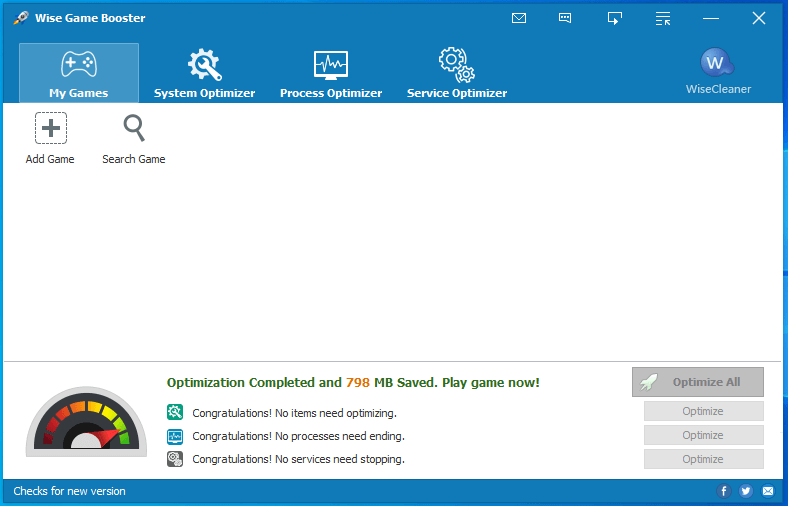Switch to Process Optimizer tab

click(x=331, y=73)
